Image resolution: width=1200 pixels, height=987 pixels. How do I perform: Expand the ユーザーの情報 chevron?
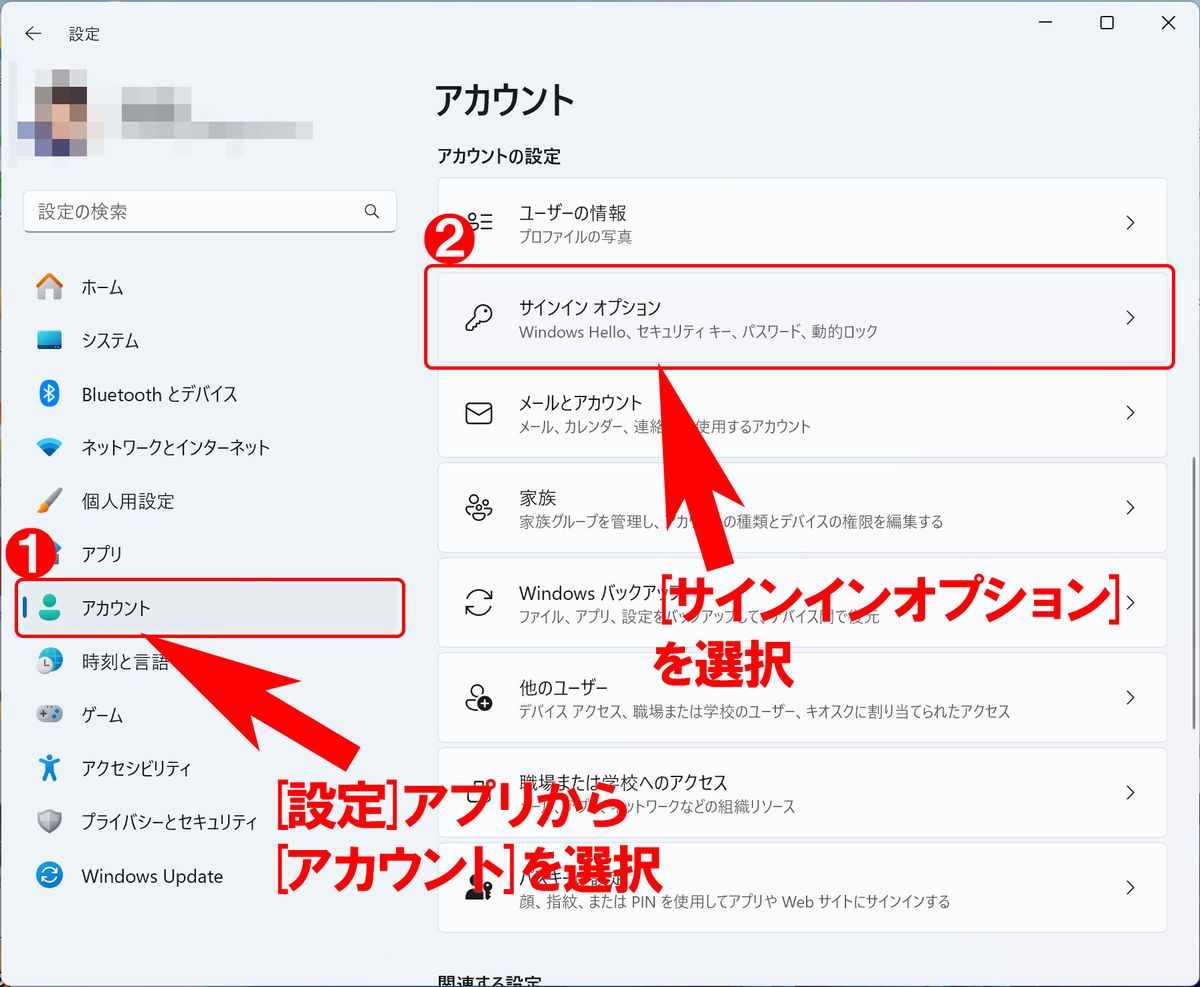(x=1130, y=223)
